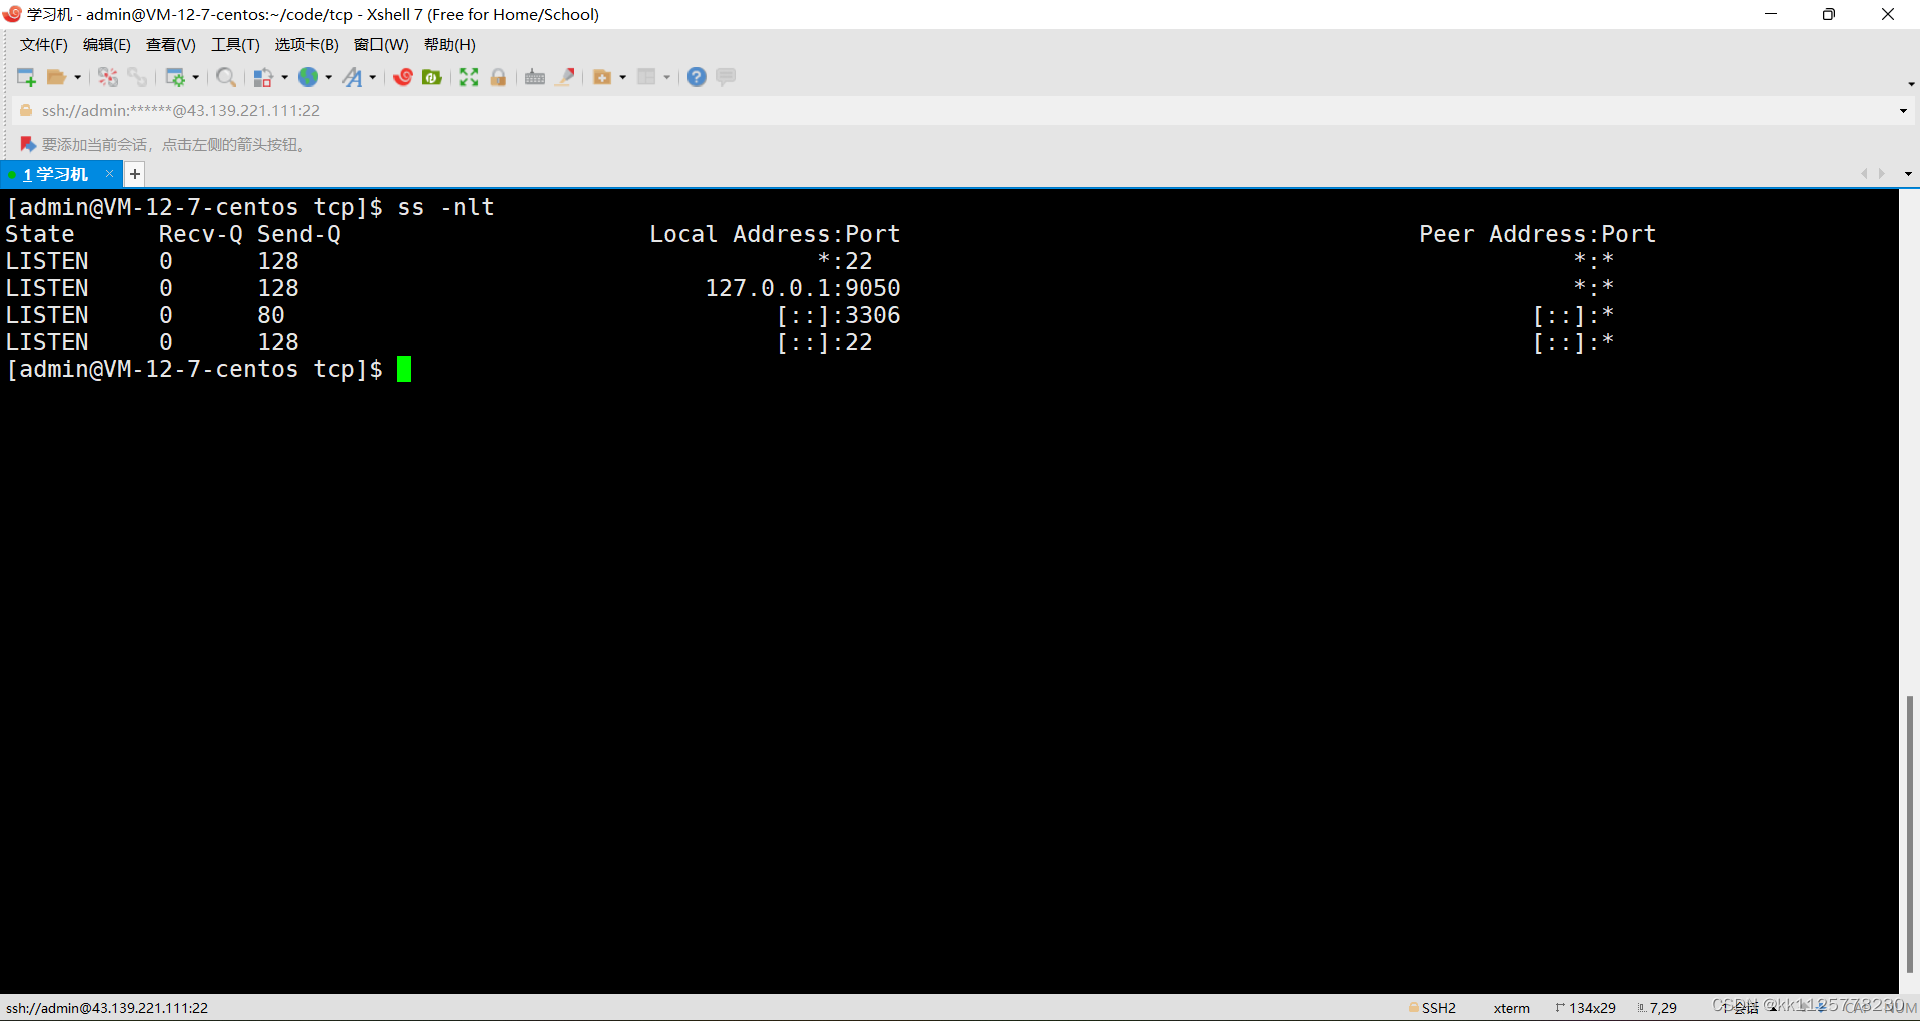Viewport: 1920px width, 1021px height.
Task: Open the 工具(T) menu
Action: click(235, 45)
